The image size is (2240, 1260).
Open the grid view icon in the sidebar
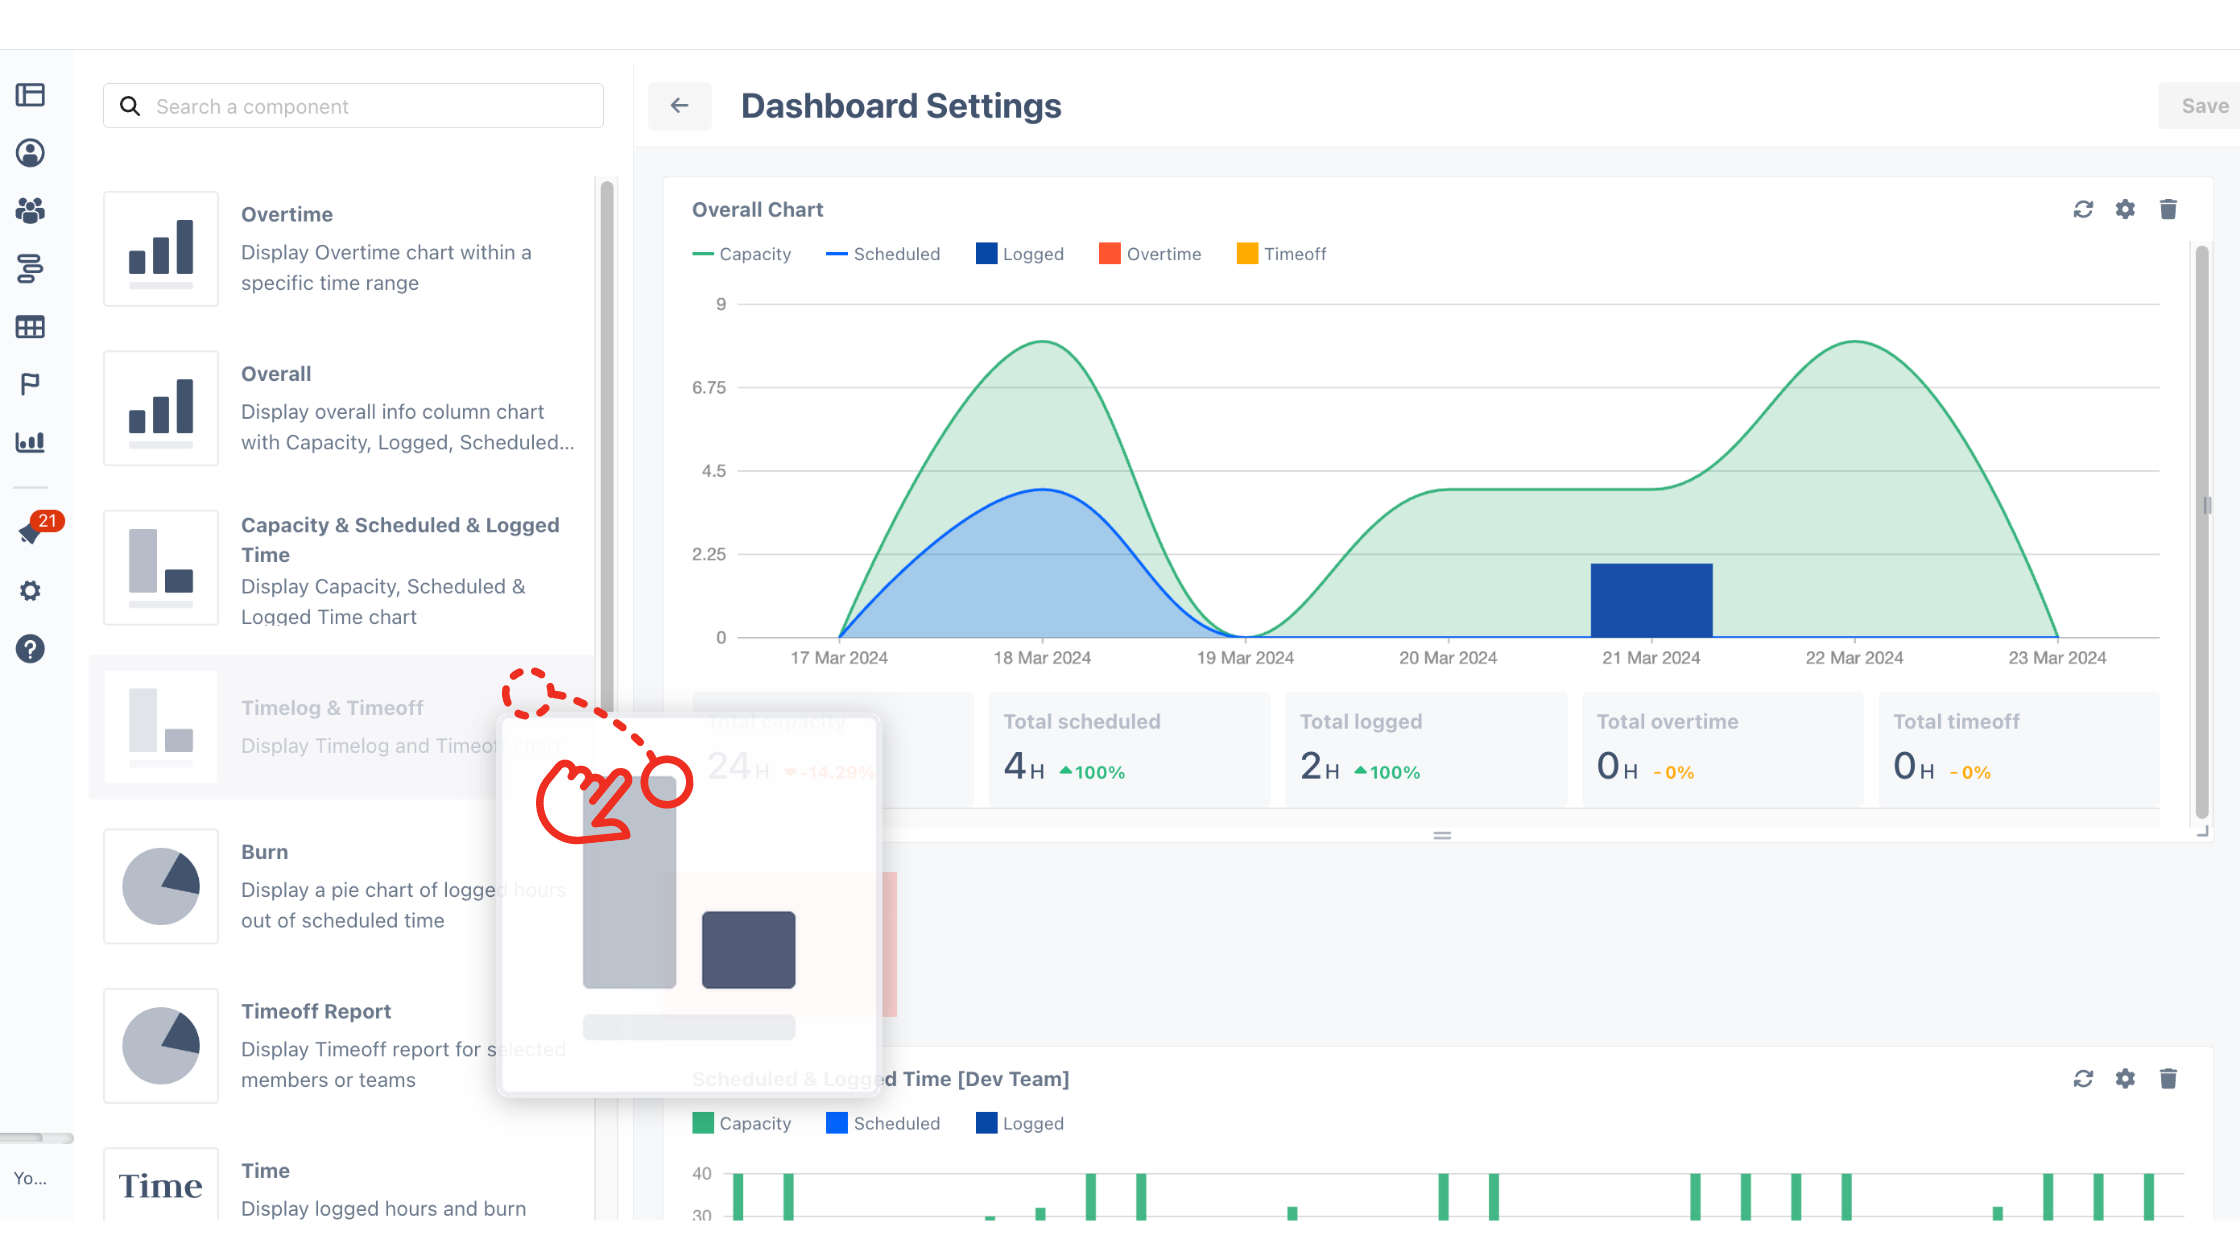30,326
